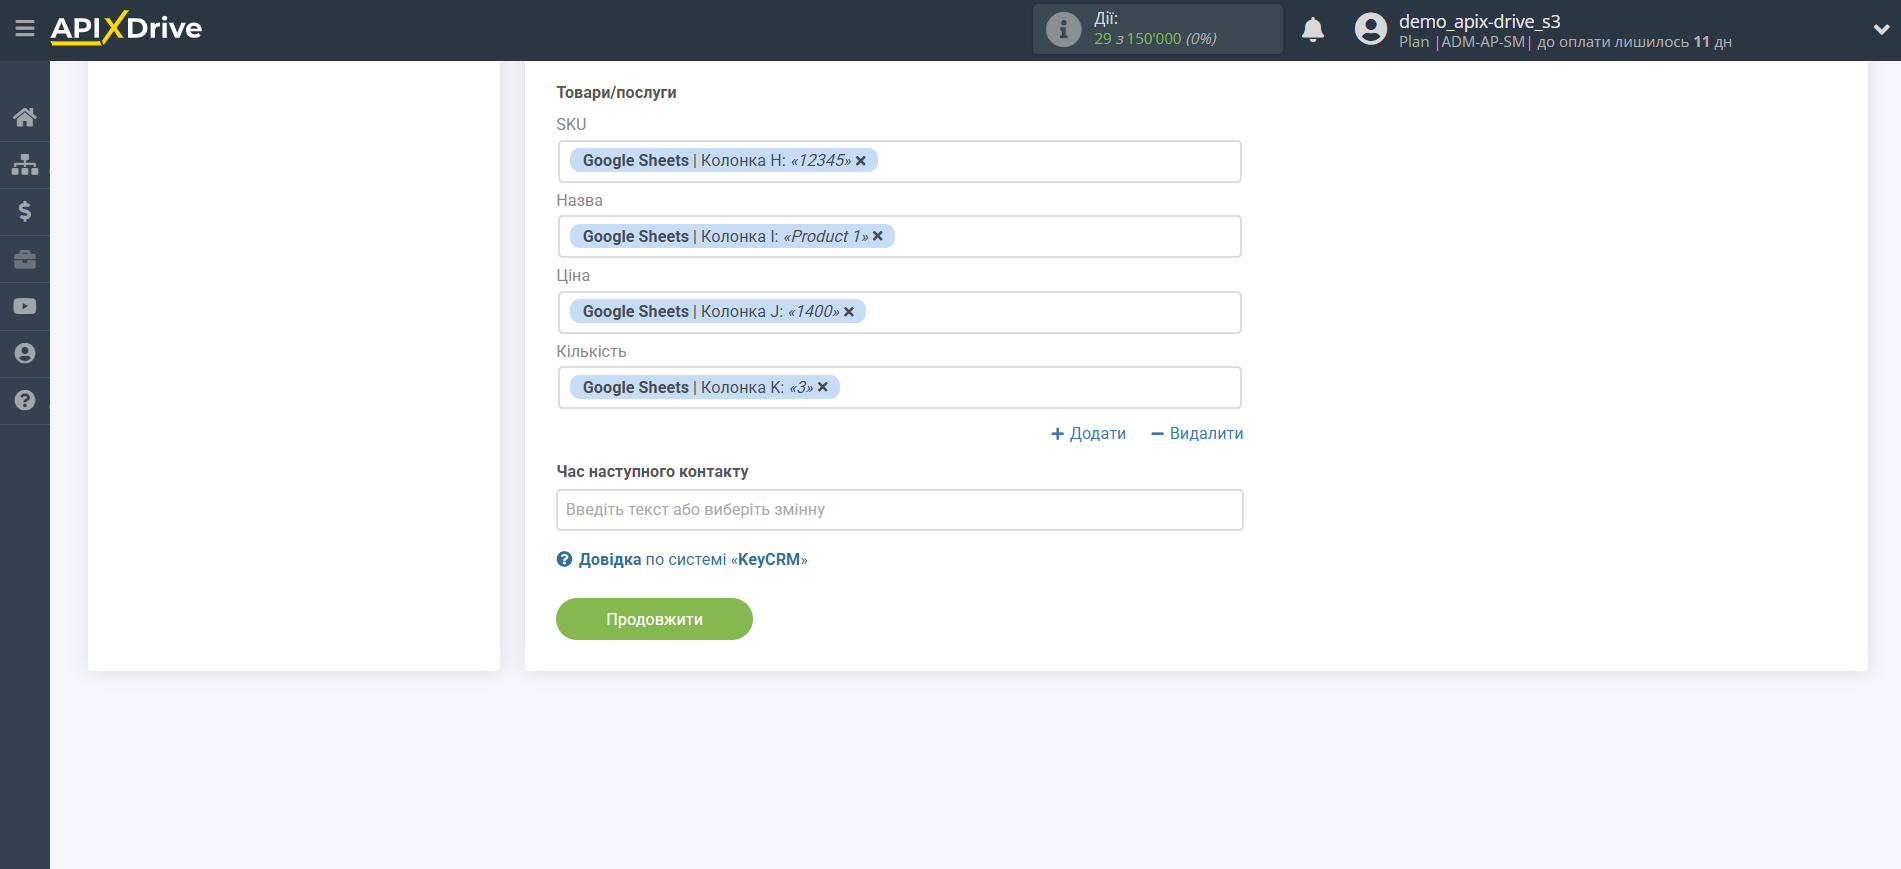Open the billing dollar icon
This screenshot has width=1901, height=869.
pyautogui.click(x=25, y=211)
